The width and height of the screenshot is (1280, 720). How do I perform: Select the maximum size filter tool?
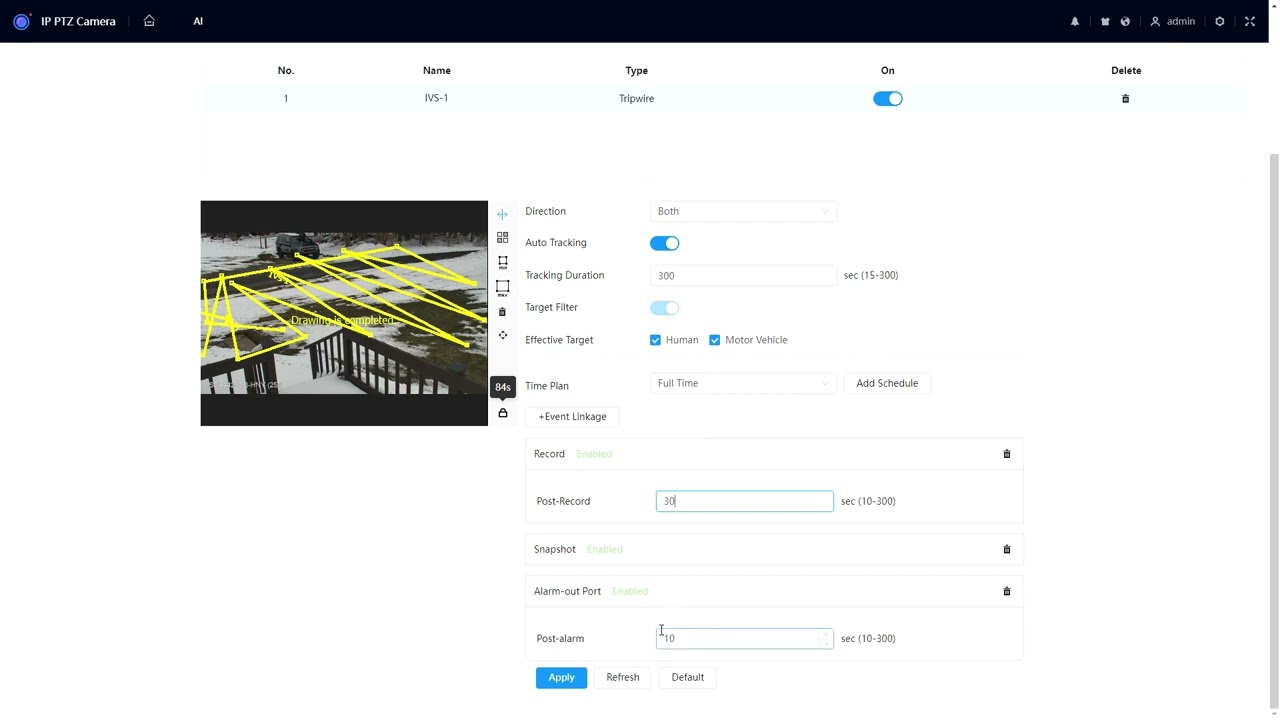tap(502, 287)
